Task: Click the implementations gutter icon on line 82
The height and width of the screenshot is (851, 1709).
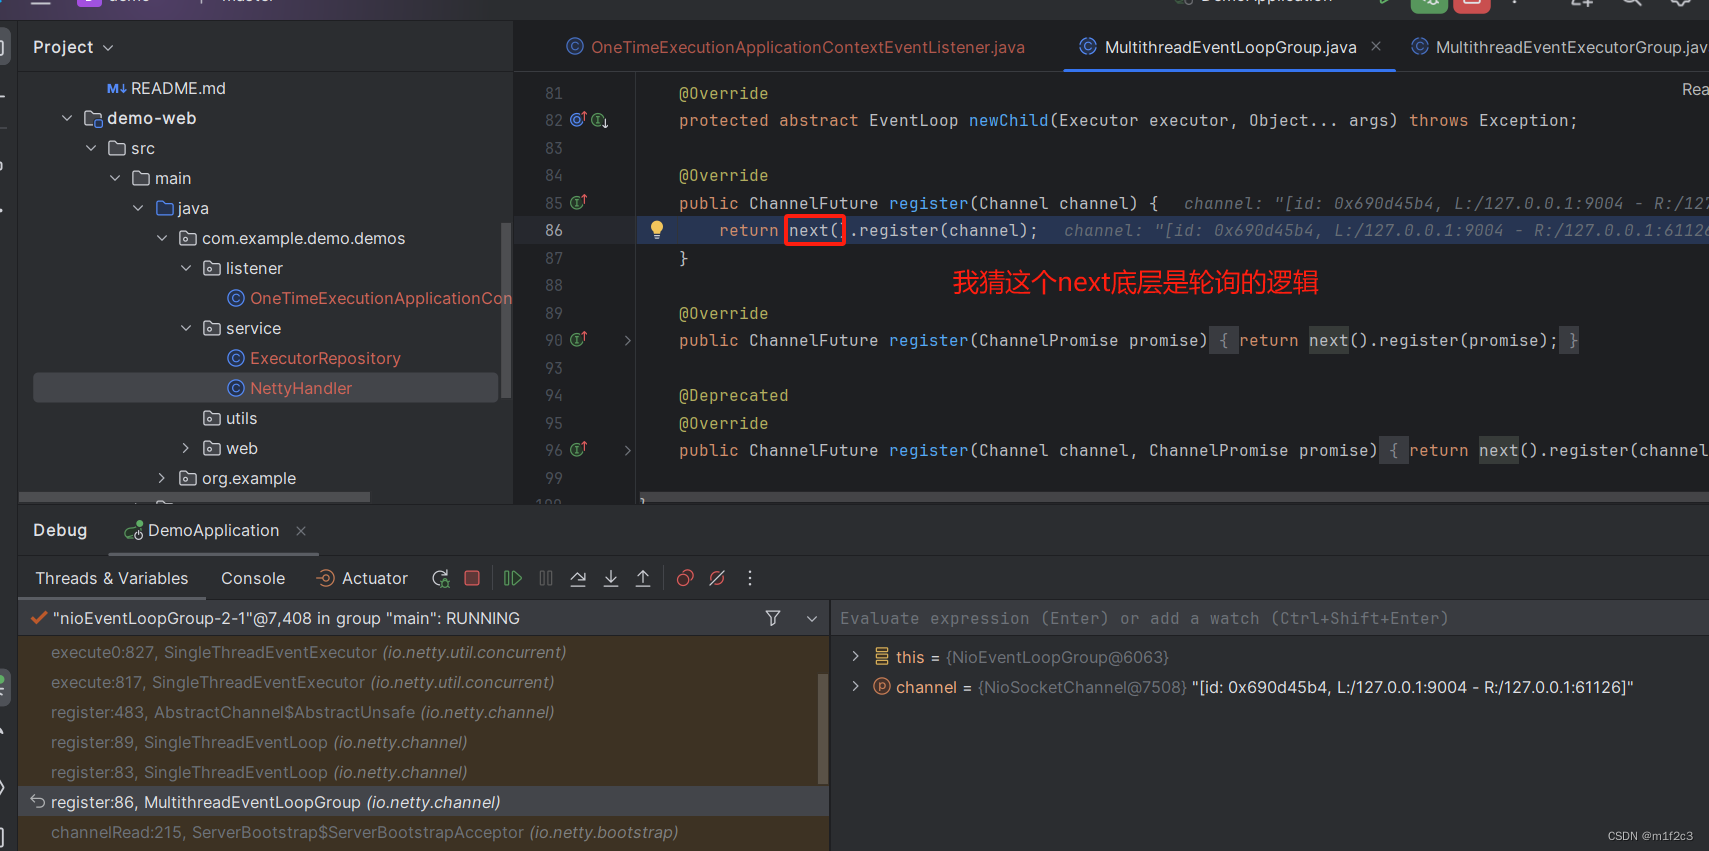Action: tap(599, 120)
